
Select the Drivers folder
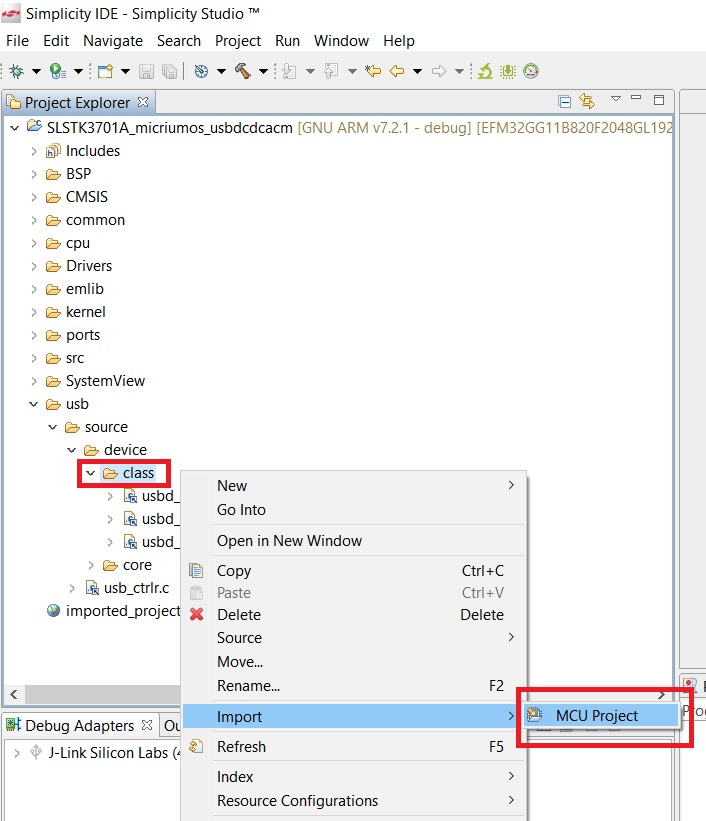pyautogui.click(x=89, y=266)
